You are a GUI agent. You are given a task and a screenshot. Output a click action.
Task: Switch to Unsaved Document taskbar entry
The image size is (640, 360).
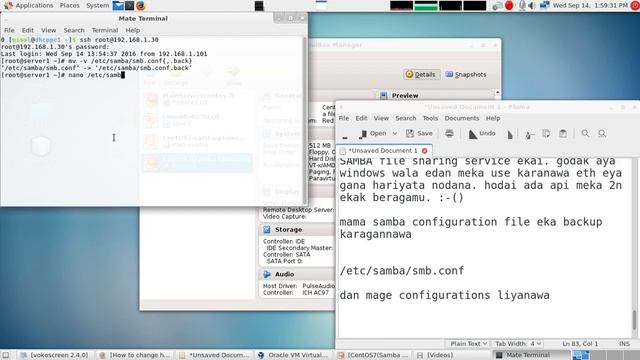point(214,355)
